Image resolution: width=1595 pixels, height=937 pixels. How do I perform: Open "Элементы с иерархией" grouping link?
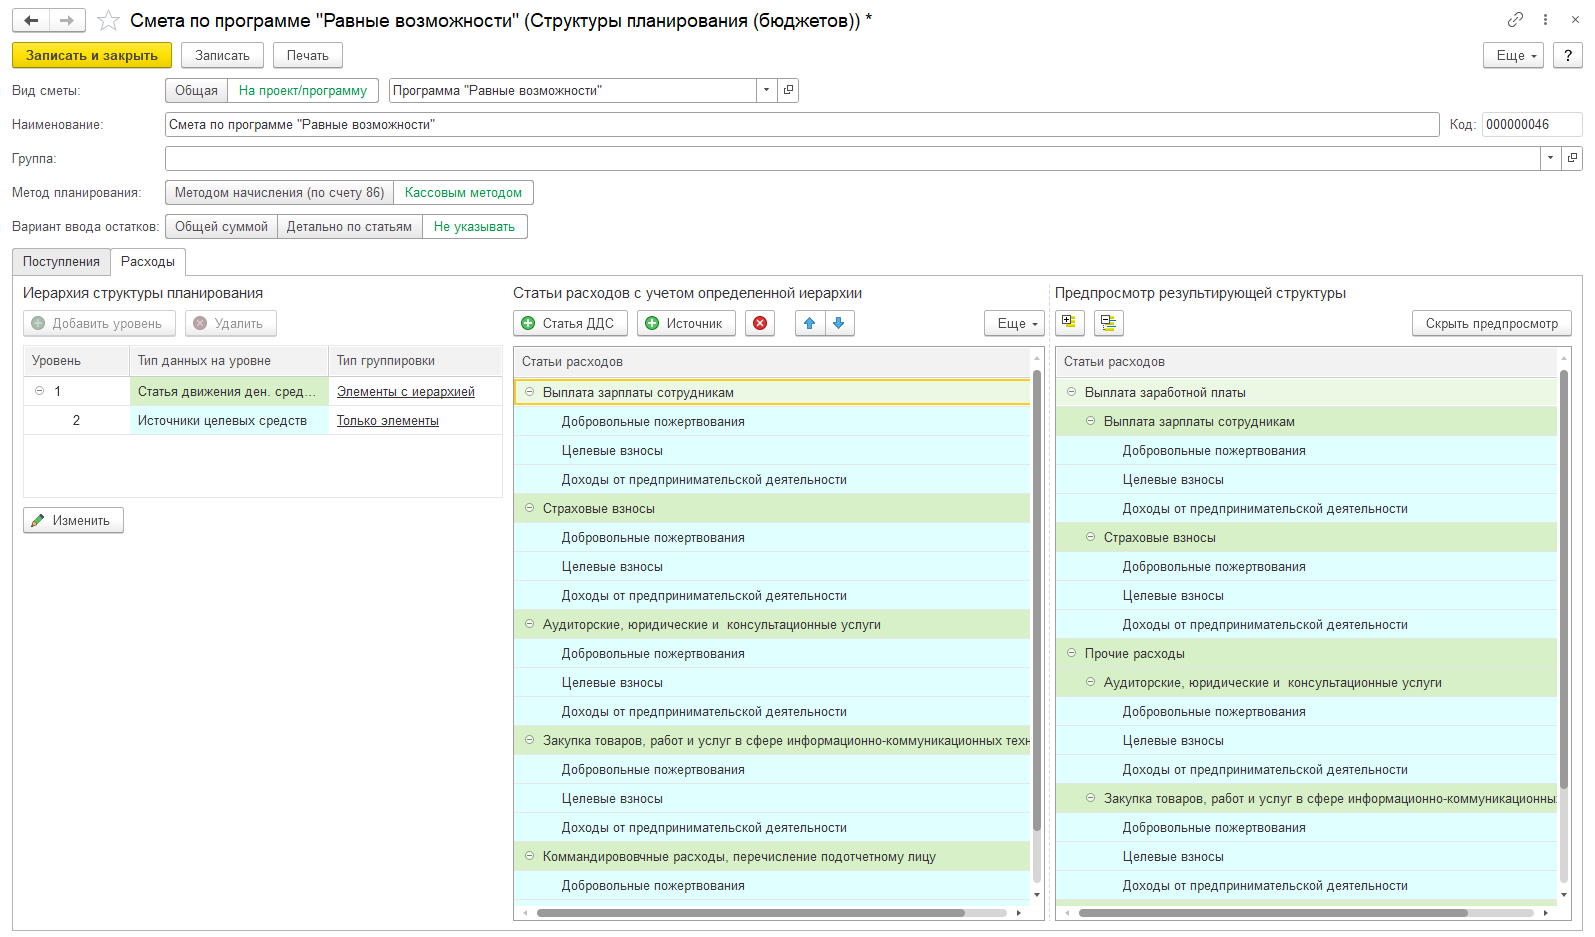tap(405, 391)
